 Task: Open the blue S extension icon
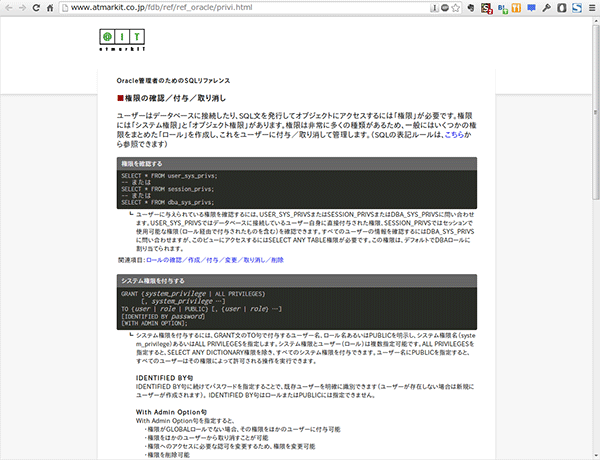click(577, 8)
